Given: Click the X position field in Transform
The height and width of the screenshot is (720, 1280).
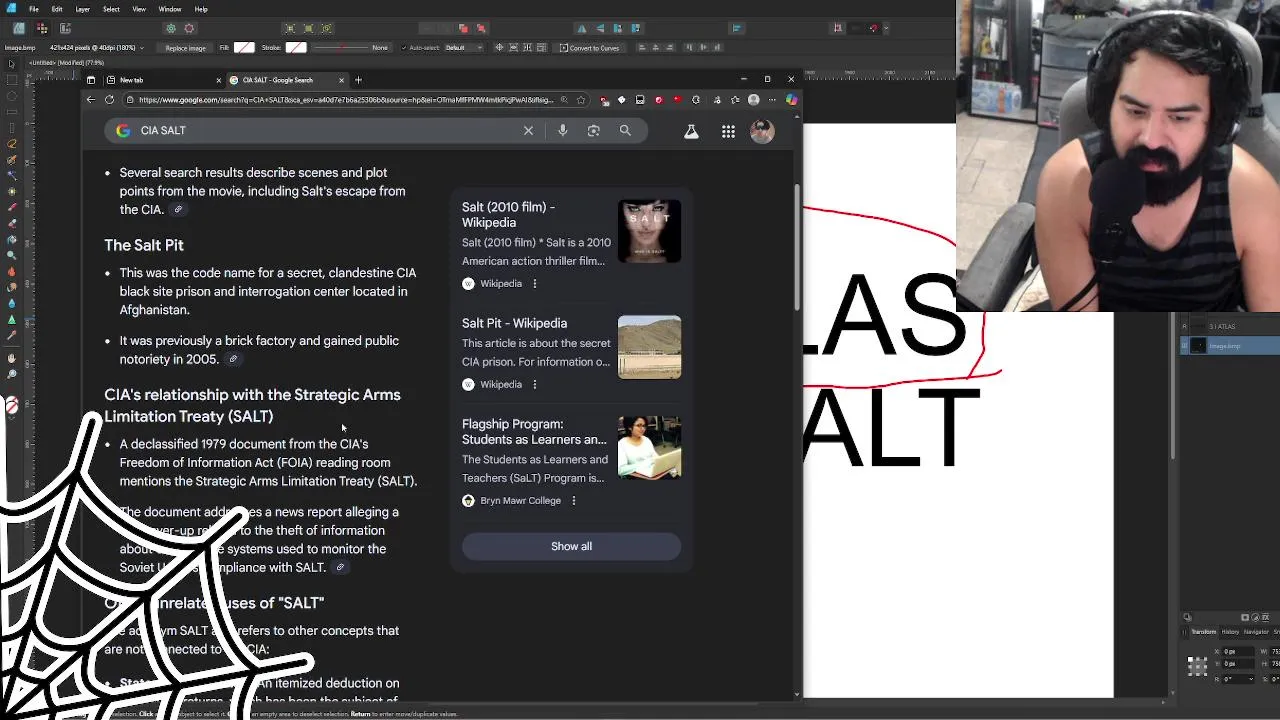Looking at the screenshot, I should tap(1236, 652).
